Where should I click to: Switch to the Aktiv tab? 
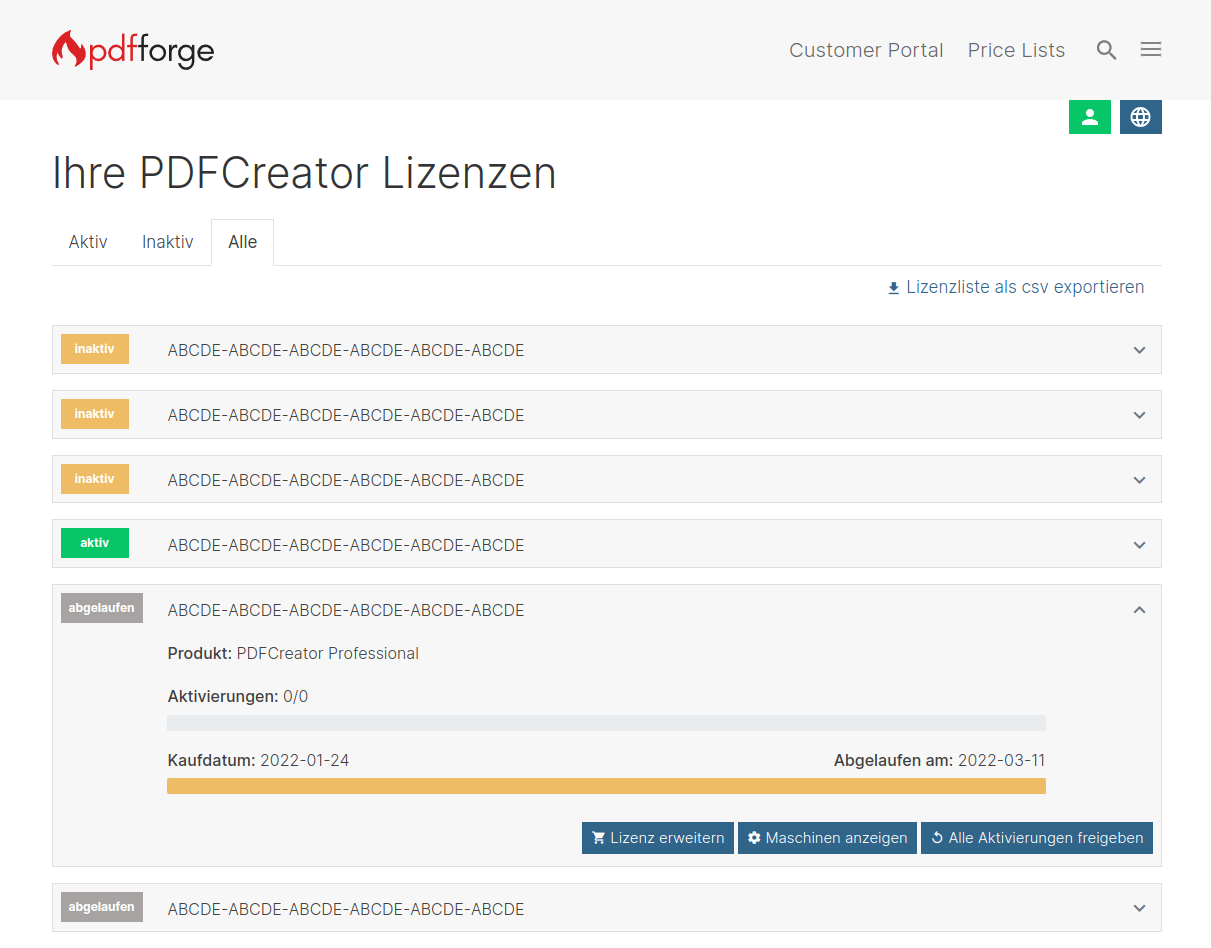tap(88, 242)
